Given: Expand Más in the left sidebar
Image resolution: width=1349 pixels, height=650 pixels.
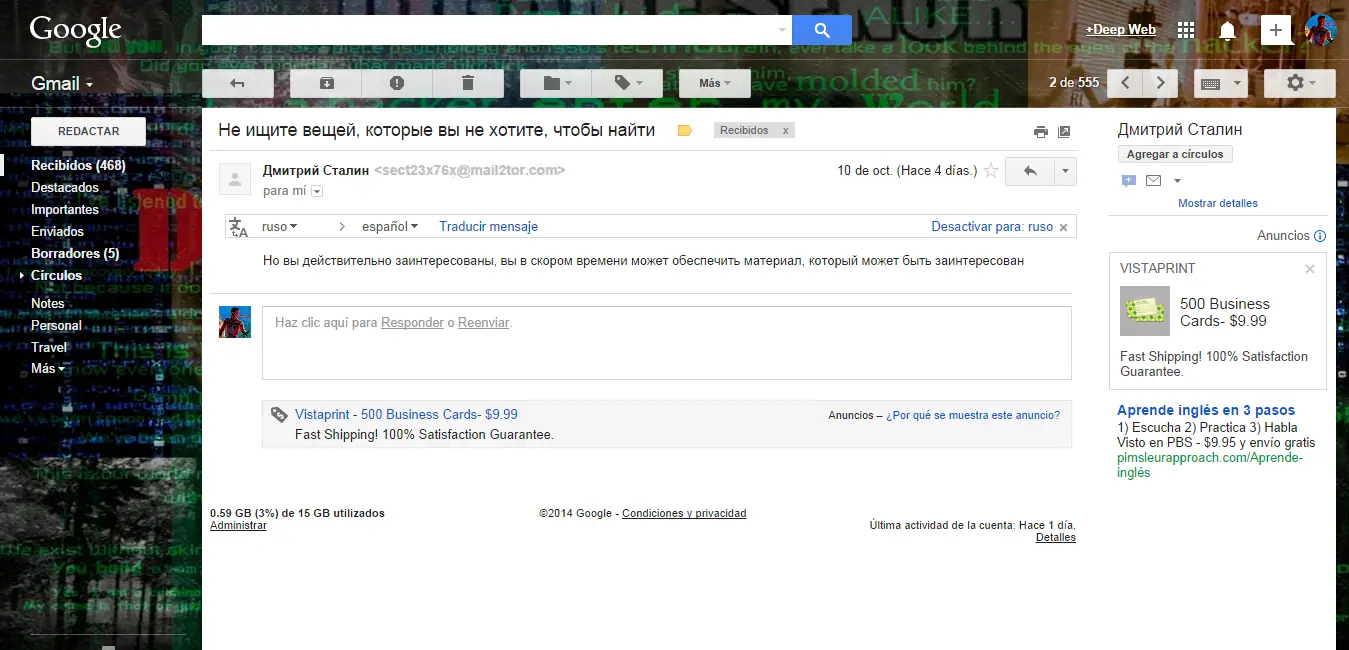Looking at the screenshot, I should coord(48,369).
